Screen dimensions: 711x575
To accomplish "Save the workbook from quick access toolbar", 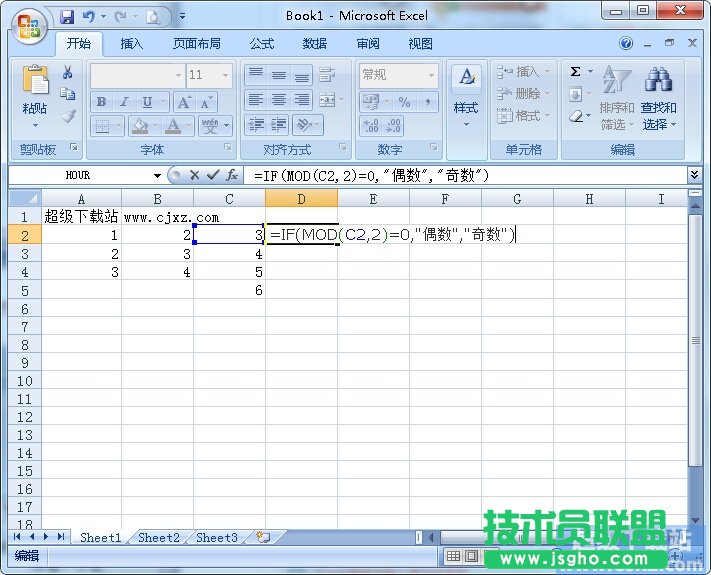I will (67, 16).
